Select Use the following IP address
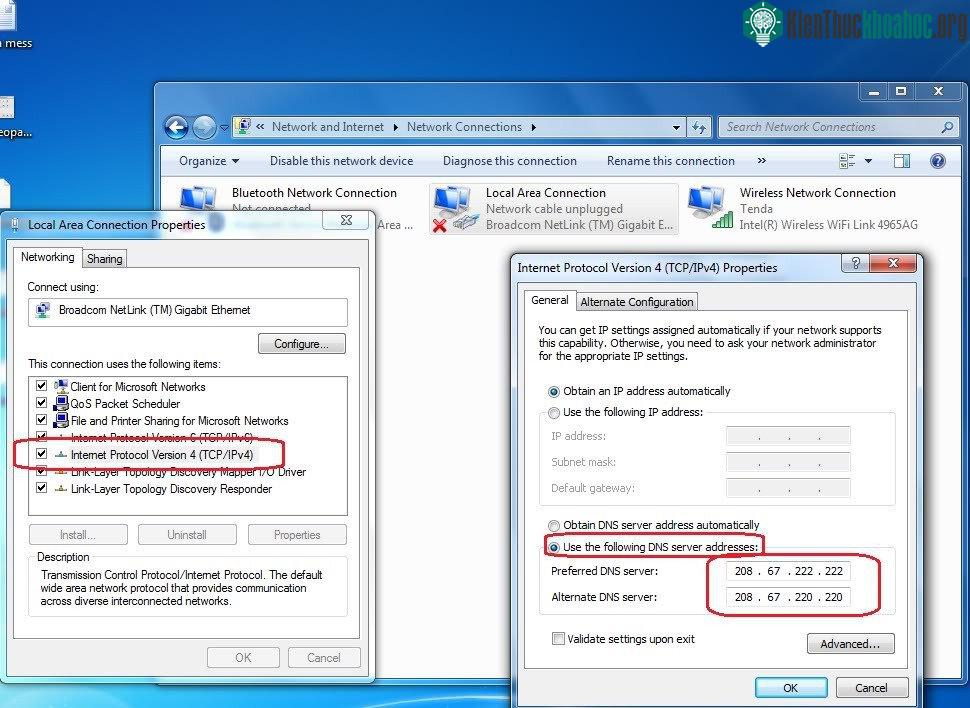 [x=554, y=413]
